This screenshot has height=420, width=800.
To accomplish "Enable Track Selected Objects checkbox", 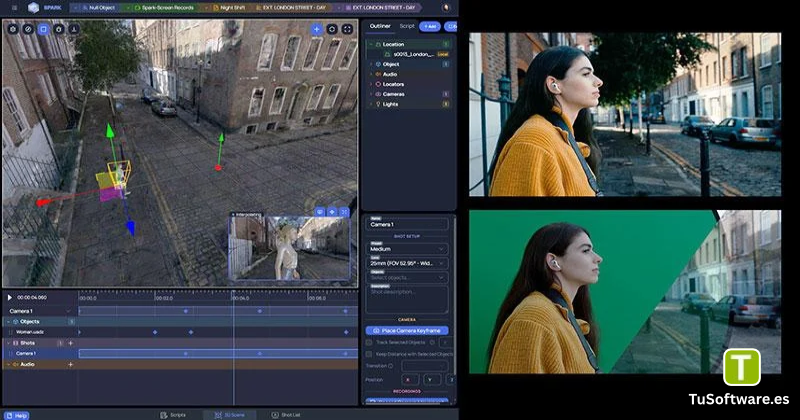I will pos(369,342).
